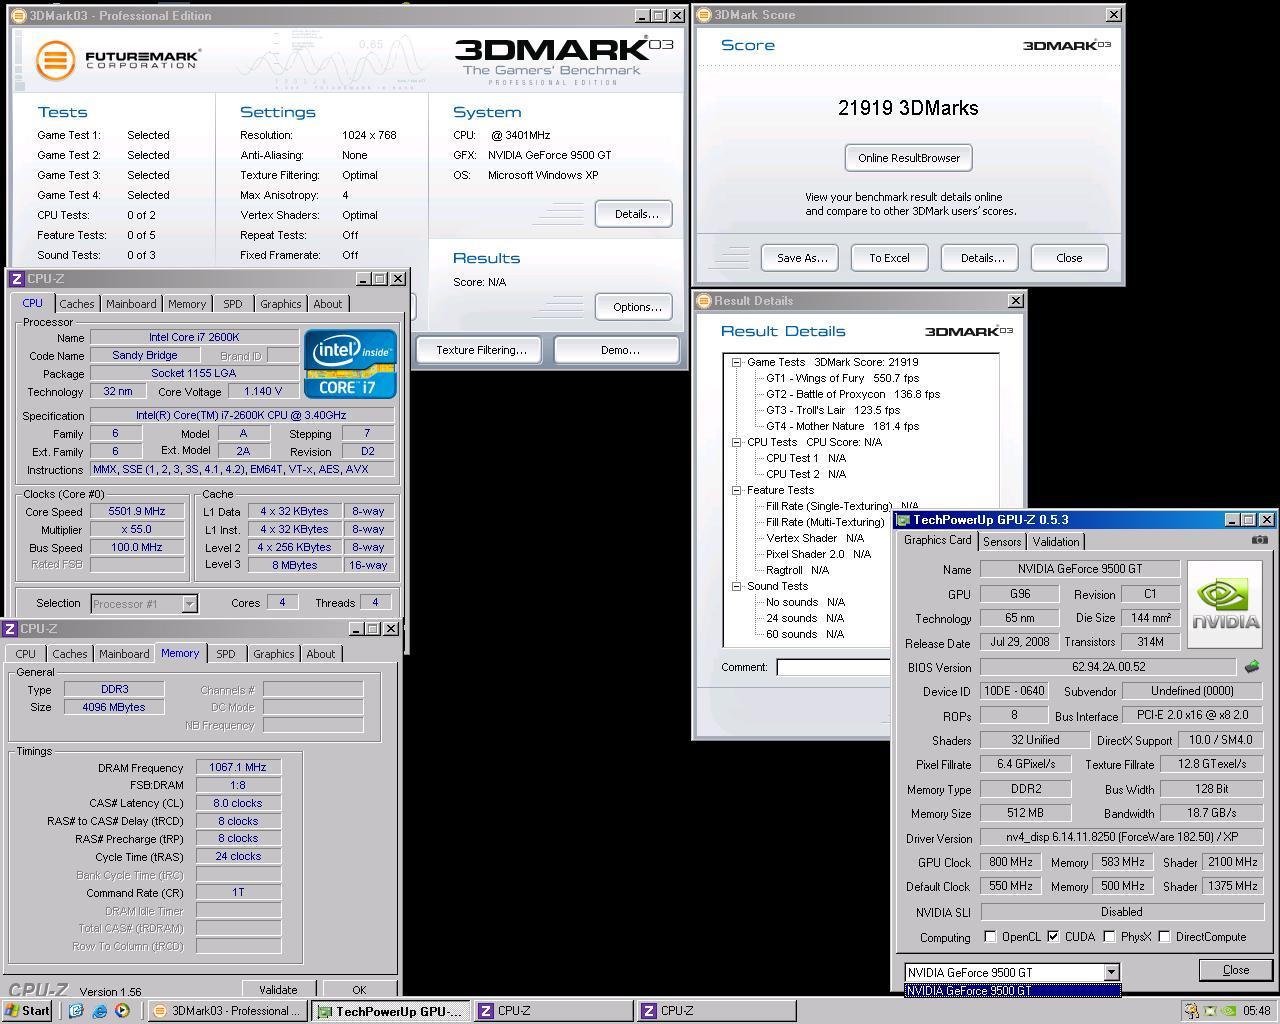Open the Graphics tab in upper CPU-Z

click(280, 304)
